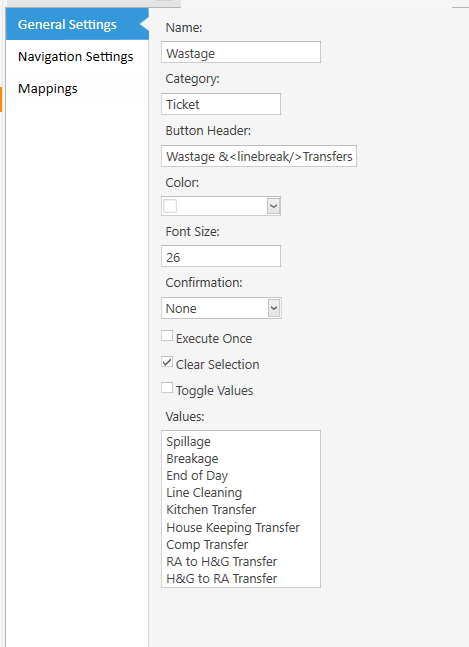
Task: Uncheck the Clear Selection checkbox
Action: click(167, 362)
